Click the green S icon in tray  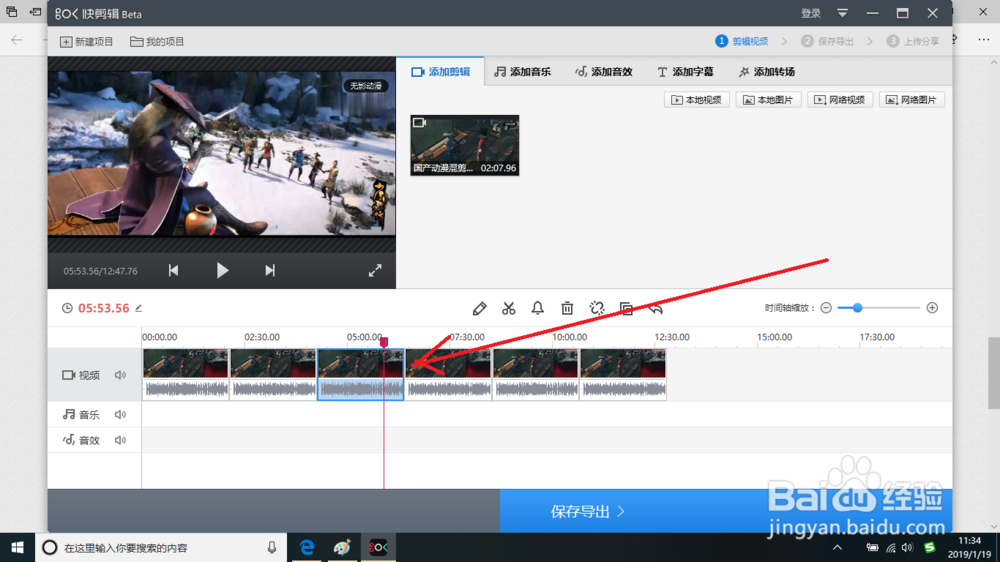pyautogui.click(x=930, y=547)
